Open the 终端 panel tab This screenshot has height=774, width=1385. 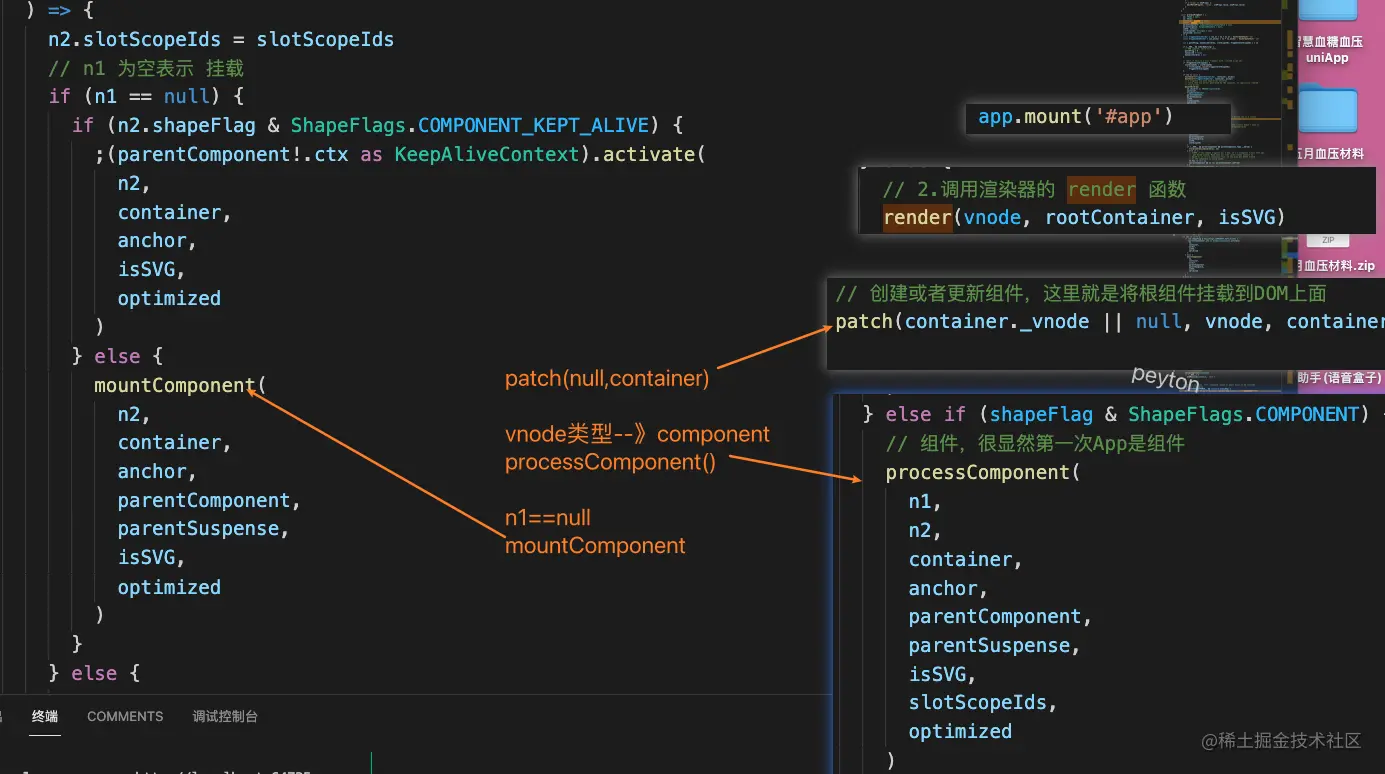tap(45, 716)
